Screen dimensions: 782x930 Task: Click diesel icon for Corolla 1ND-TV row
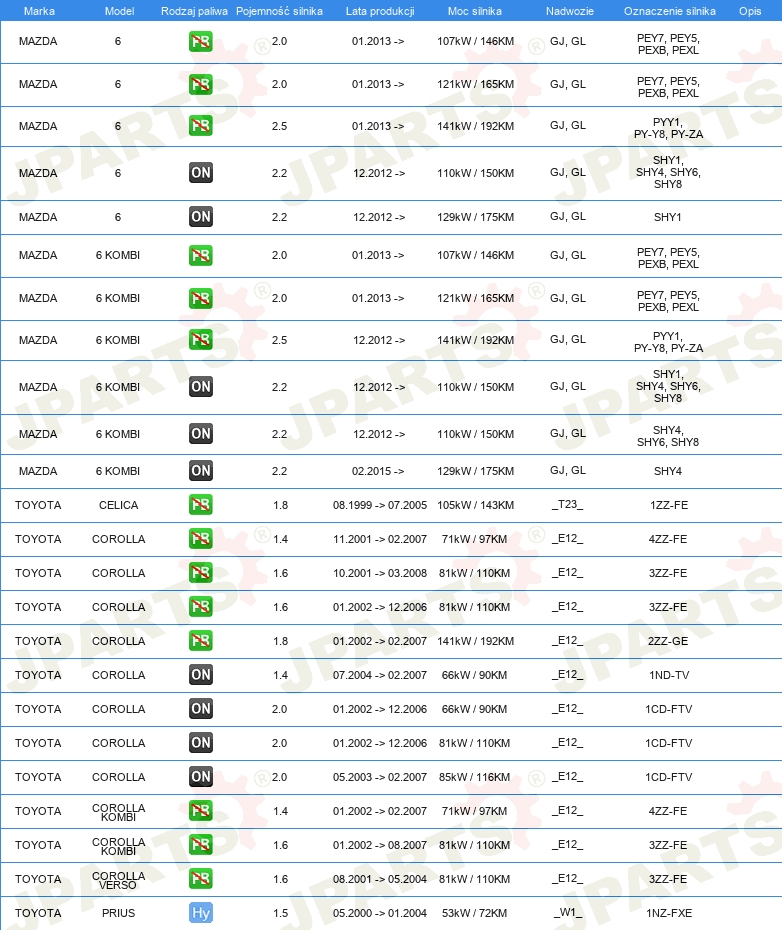[x=201, y=674]
